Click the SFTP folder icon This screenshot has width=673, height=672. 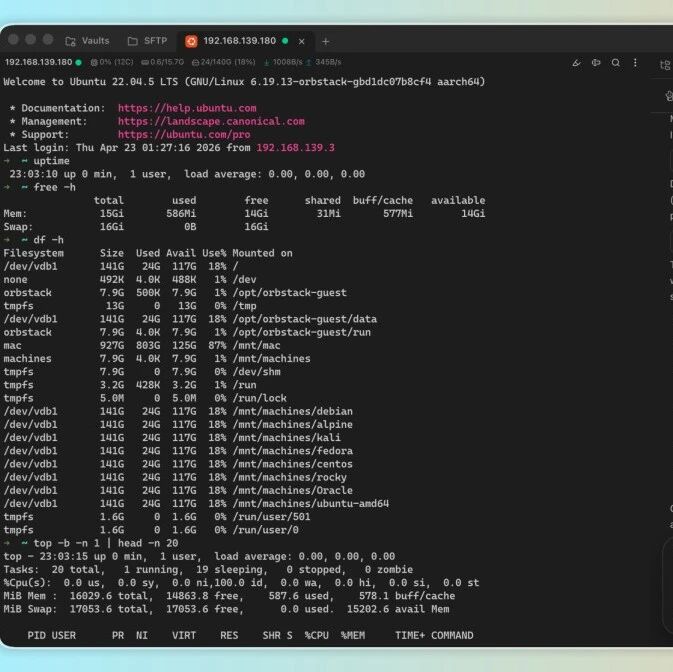[x=133, y=41]
